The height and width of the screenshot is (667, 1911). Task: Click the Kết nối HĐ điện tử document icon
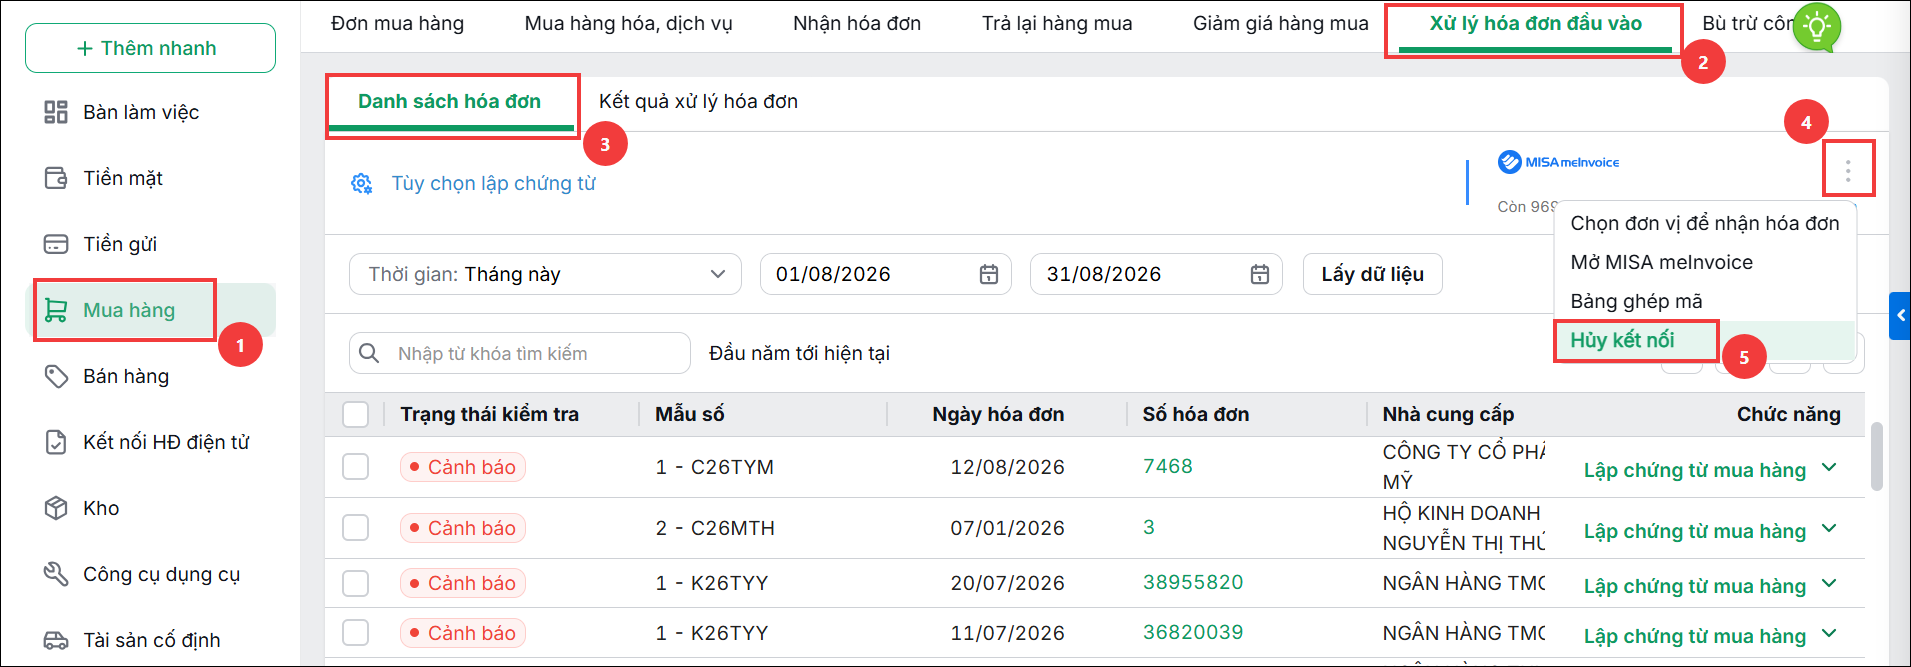click(56, 442)
